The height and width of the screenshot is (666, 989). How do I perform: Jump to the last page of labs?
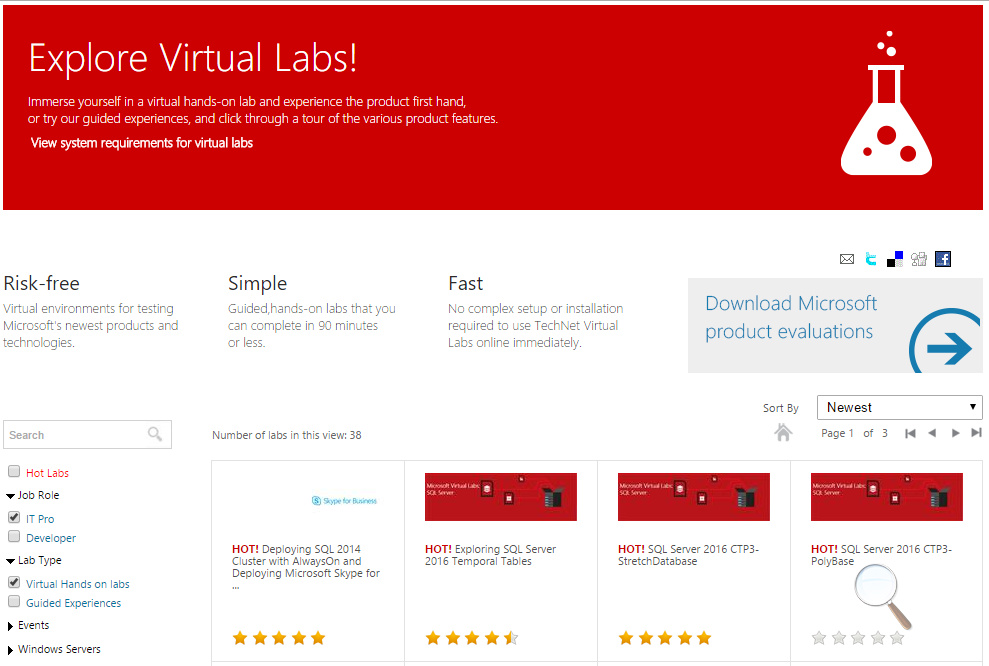click(x=976, y=433)
